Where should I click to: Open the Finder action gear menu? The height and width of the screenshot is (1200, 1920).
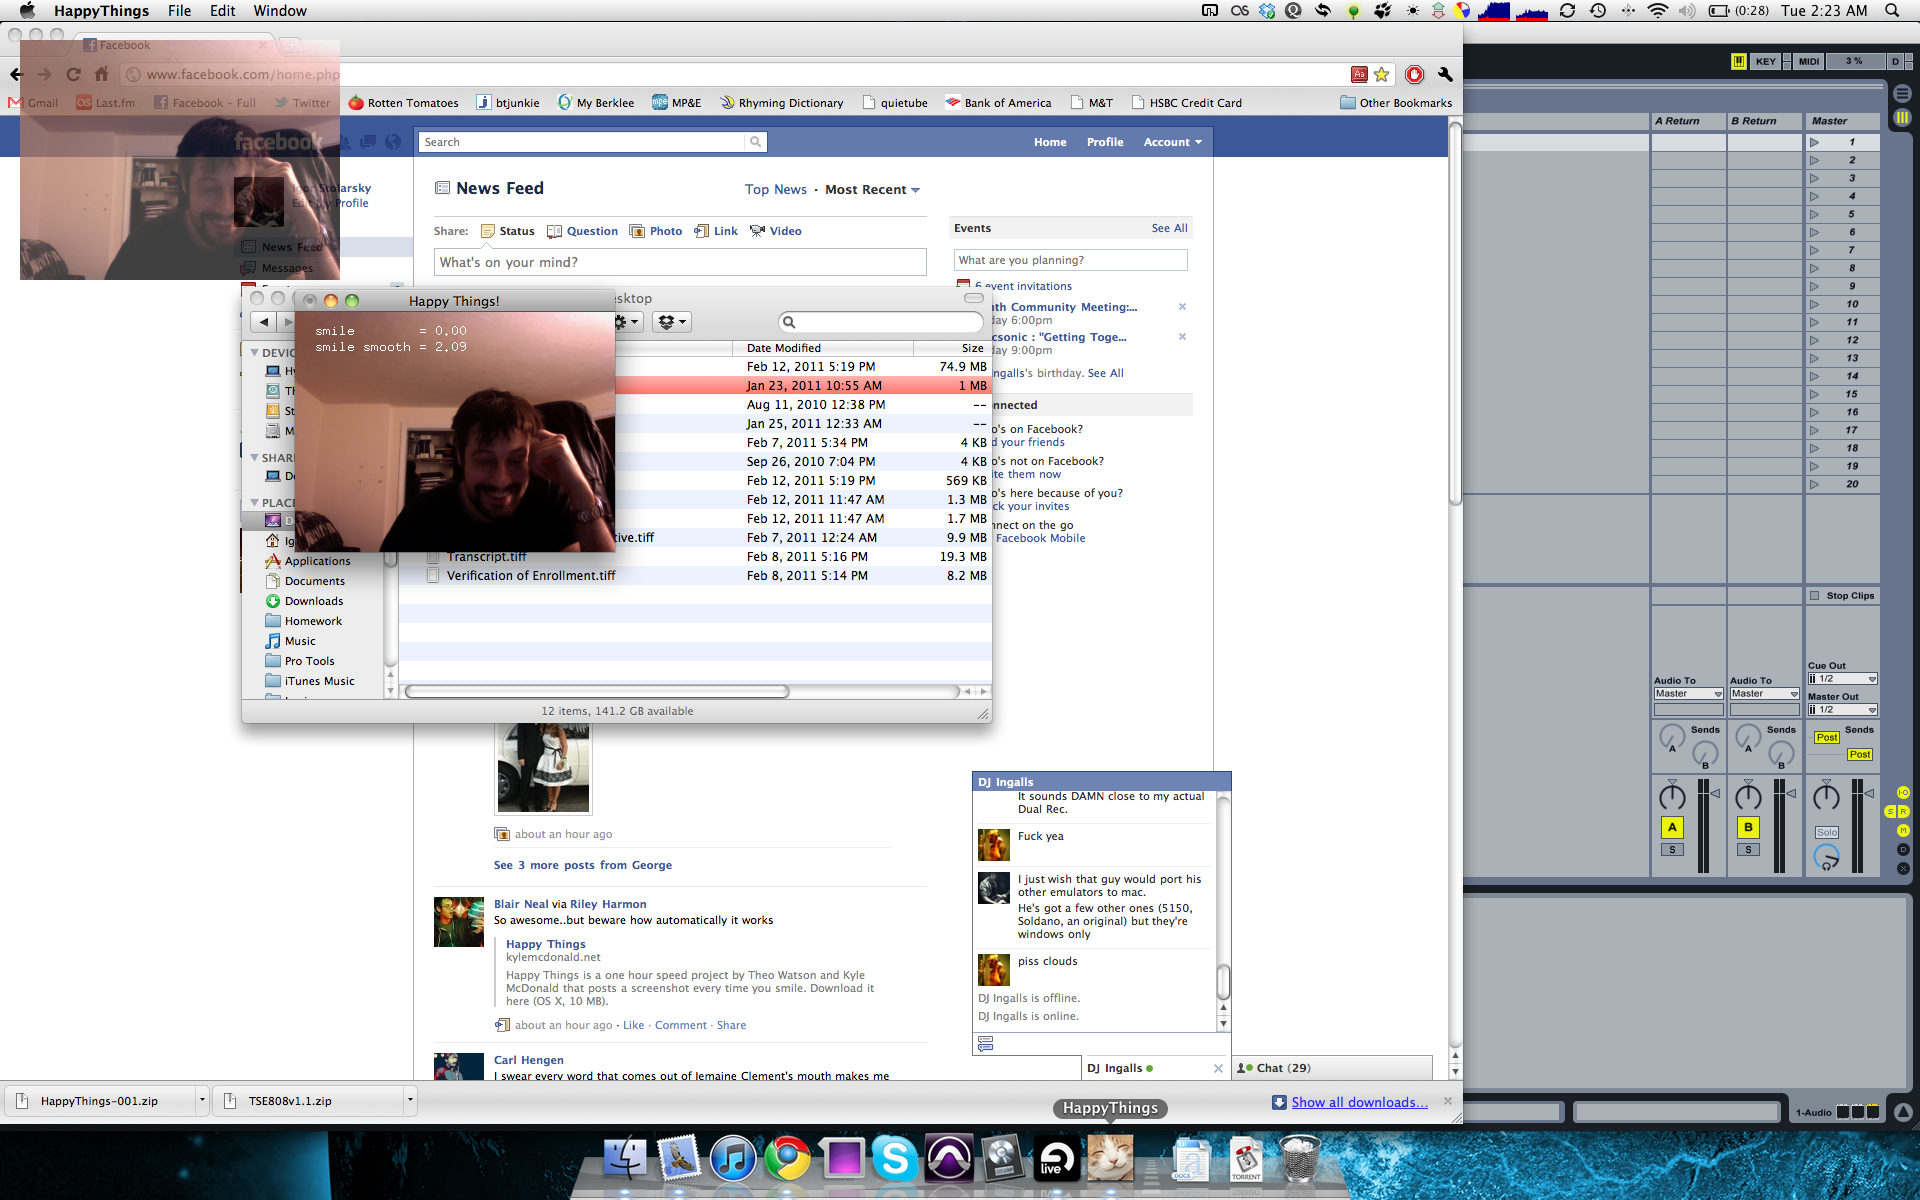coord(627,322)
